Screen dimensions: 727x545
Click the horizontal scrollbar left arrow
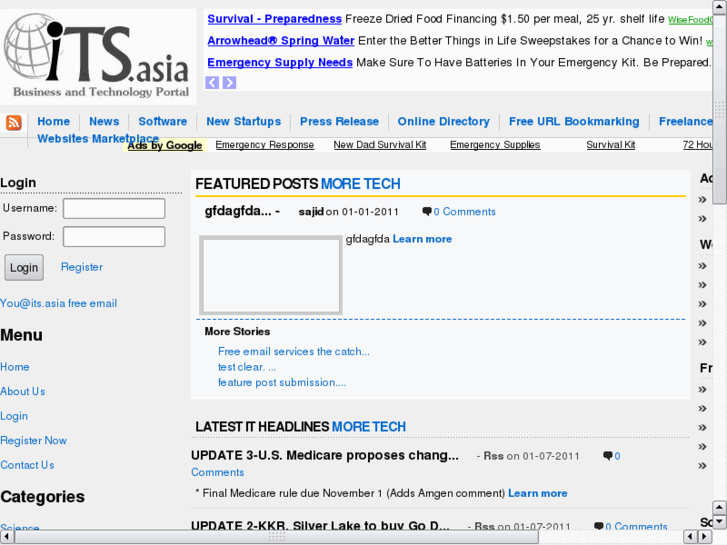point(7,537)
